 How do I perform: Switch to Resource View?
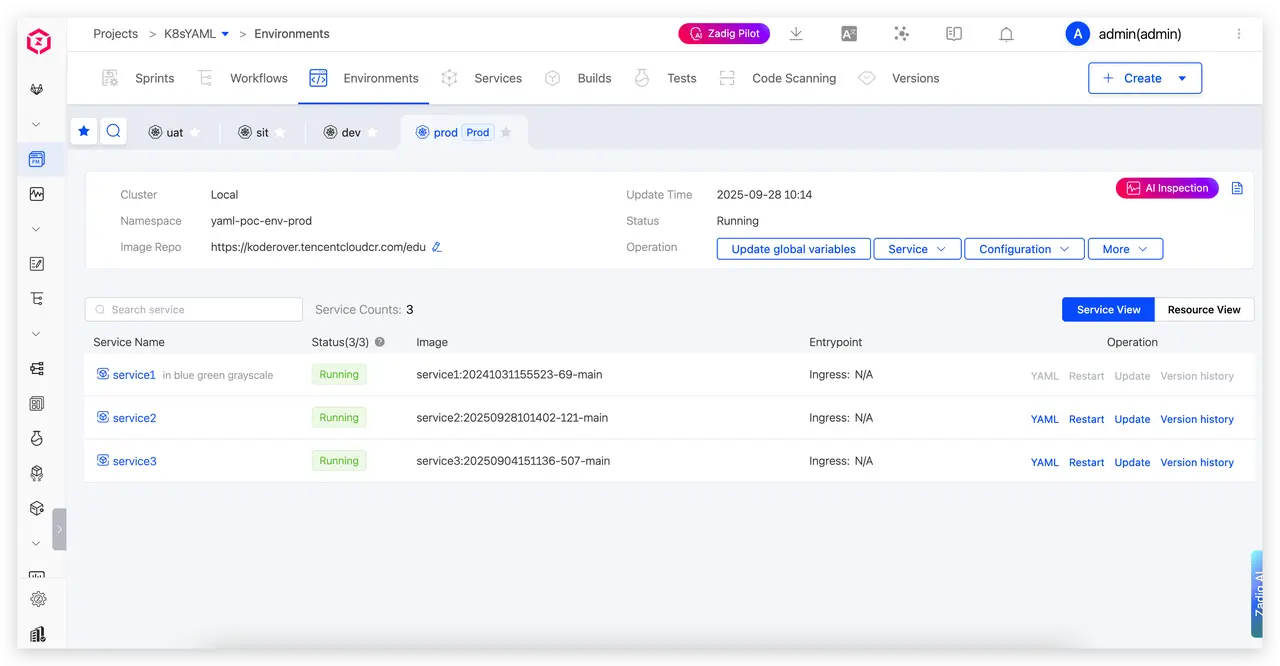pos(1204,310)
